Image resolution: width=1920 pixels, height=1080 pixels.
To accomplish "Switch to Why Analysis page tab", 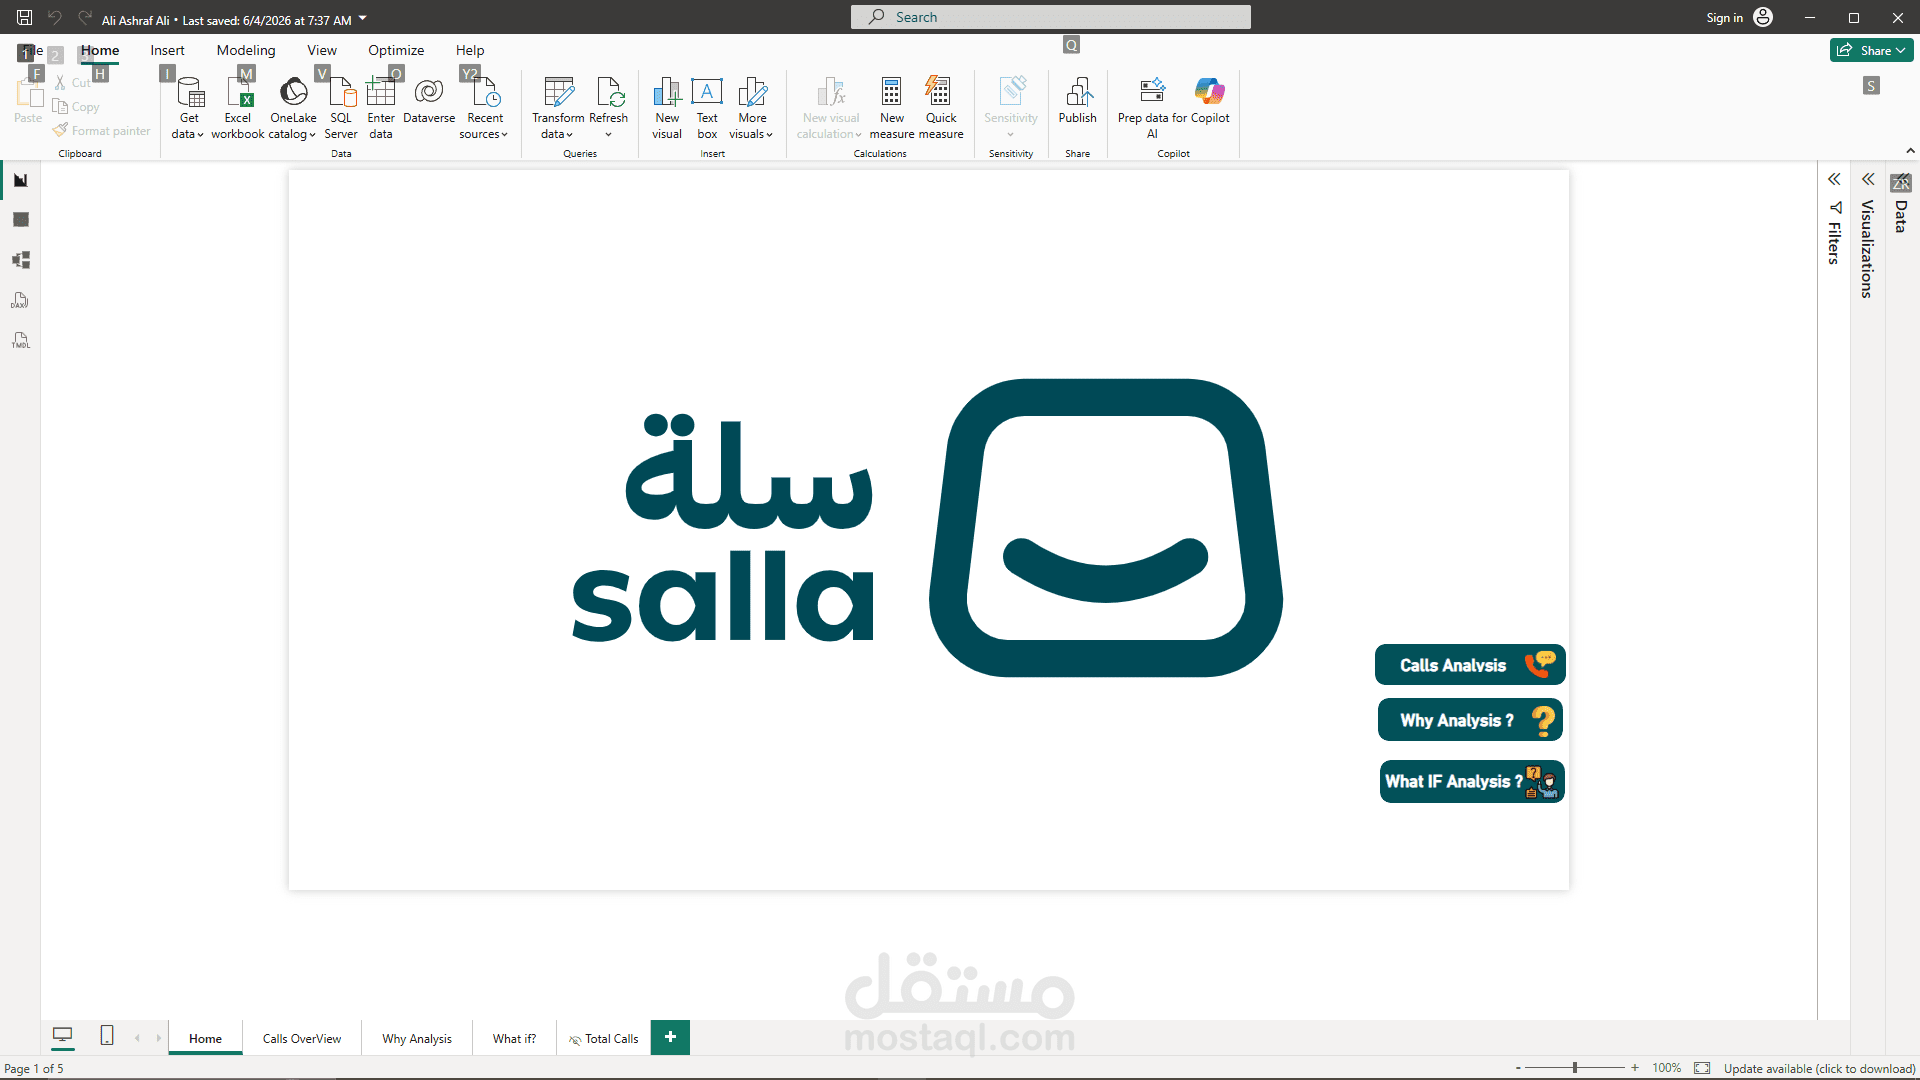I will (x=417, y=1038).
